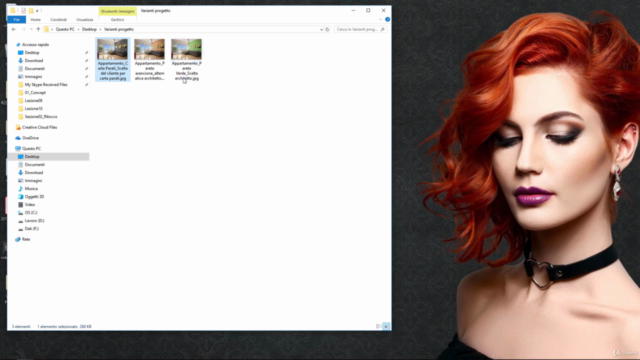Click pin icon next to Desktop quick access
The height and width of the screenshot is (360, 640).
87,53
